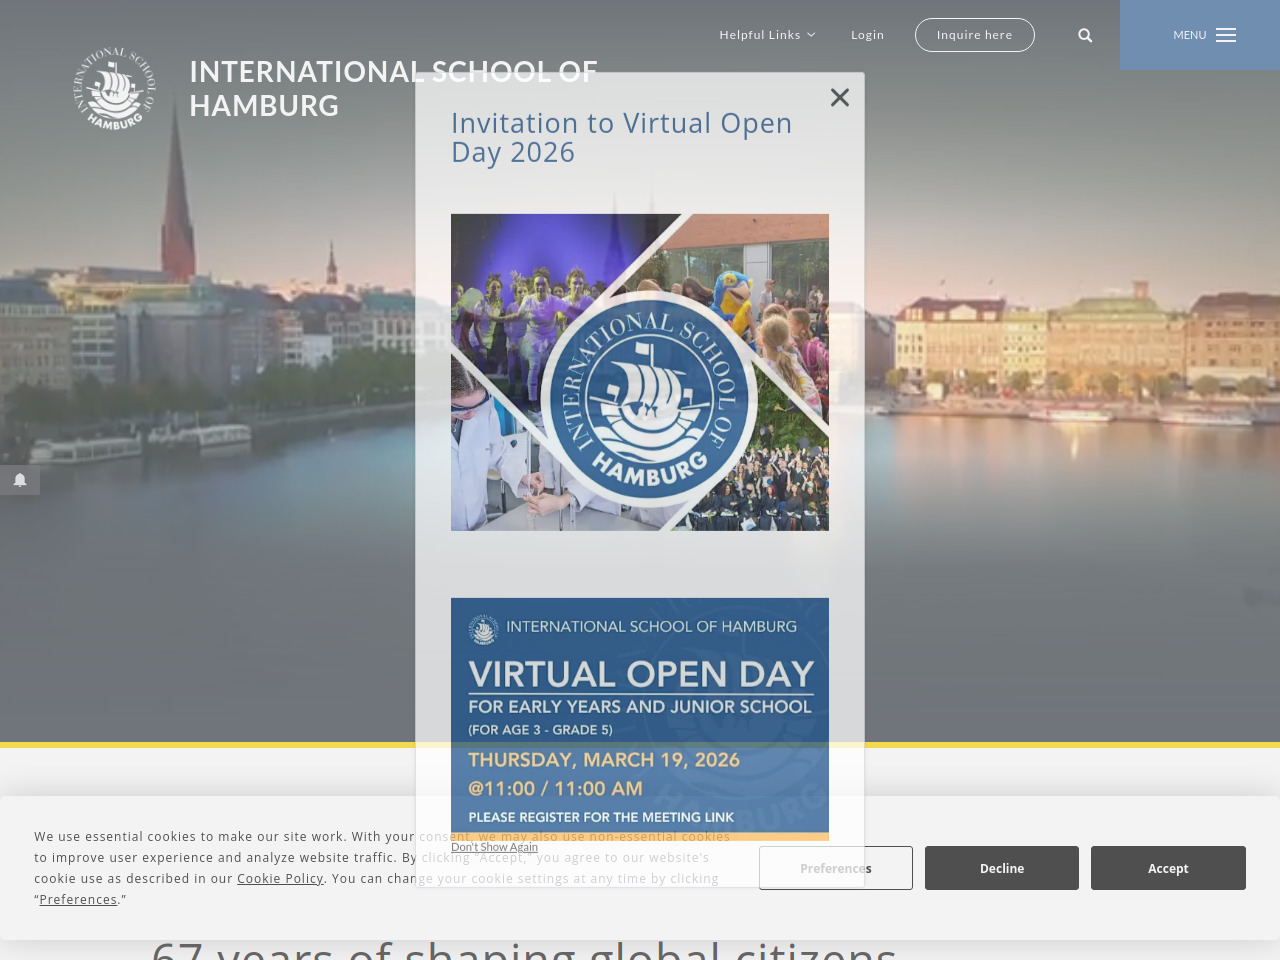The width and height of the screenshot is (1280, 960).
Task: Click the underlined Preferences link in cookie text
Action: pos(78,900)
